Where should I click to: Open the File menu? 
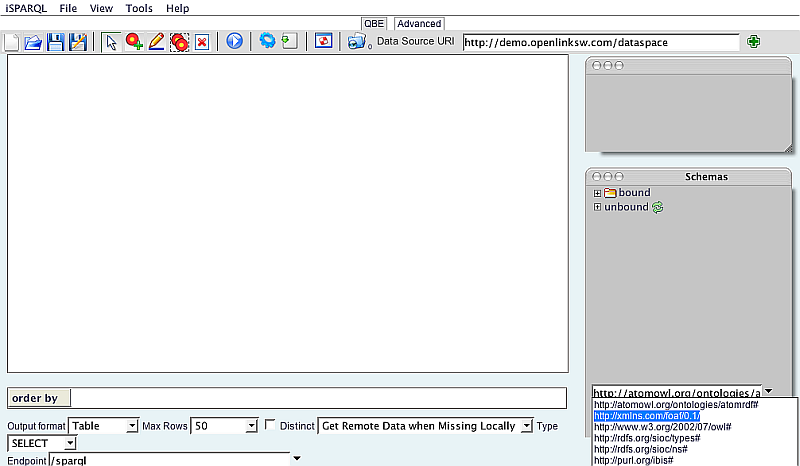click(x=68, y=8)
